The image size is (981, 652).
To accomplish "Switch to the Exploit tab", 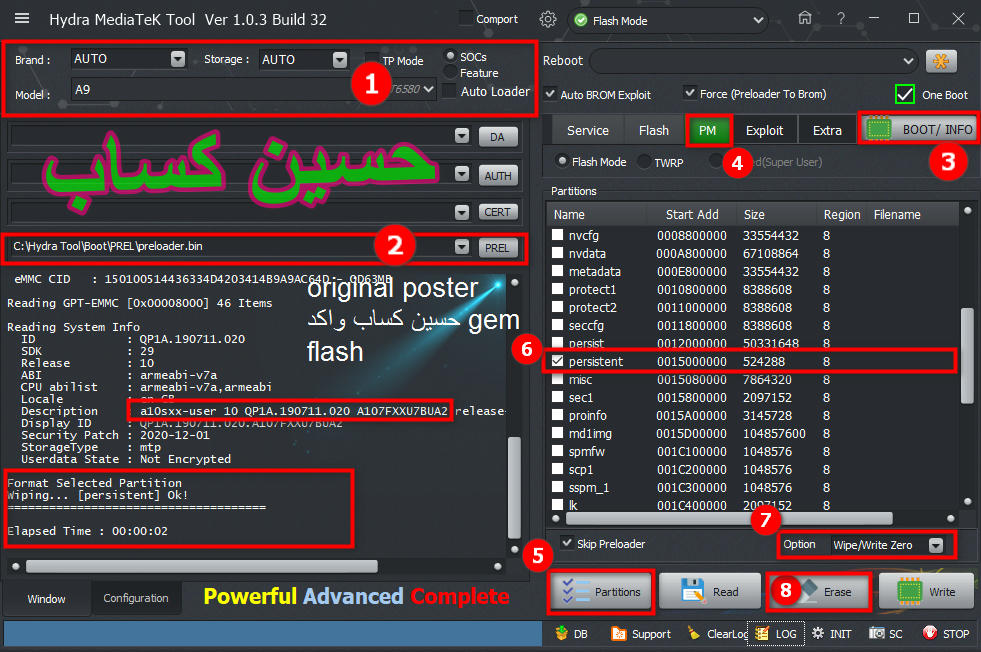I will pos(765,130).
